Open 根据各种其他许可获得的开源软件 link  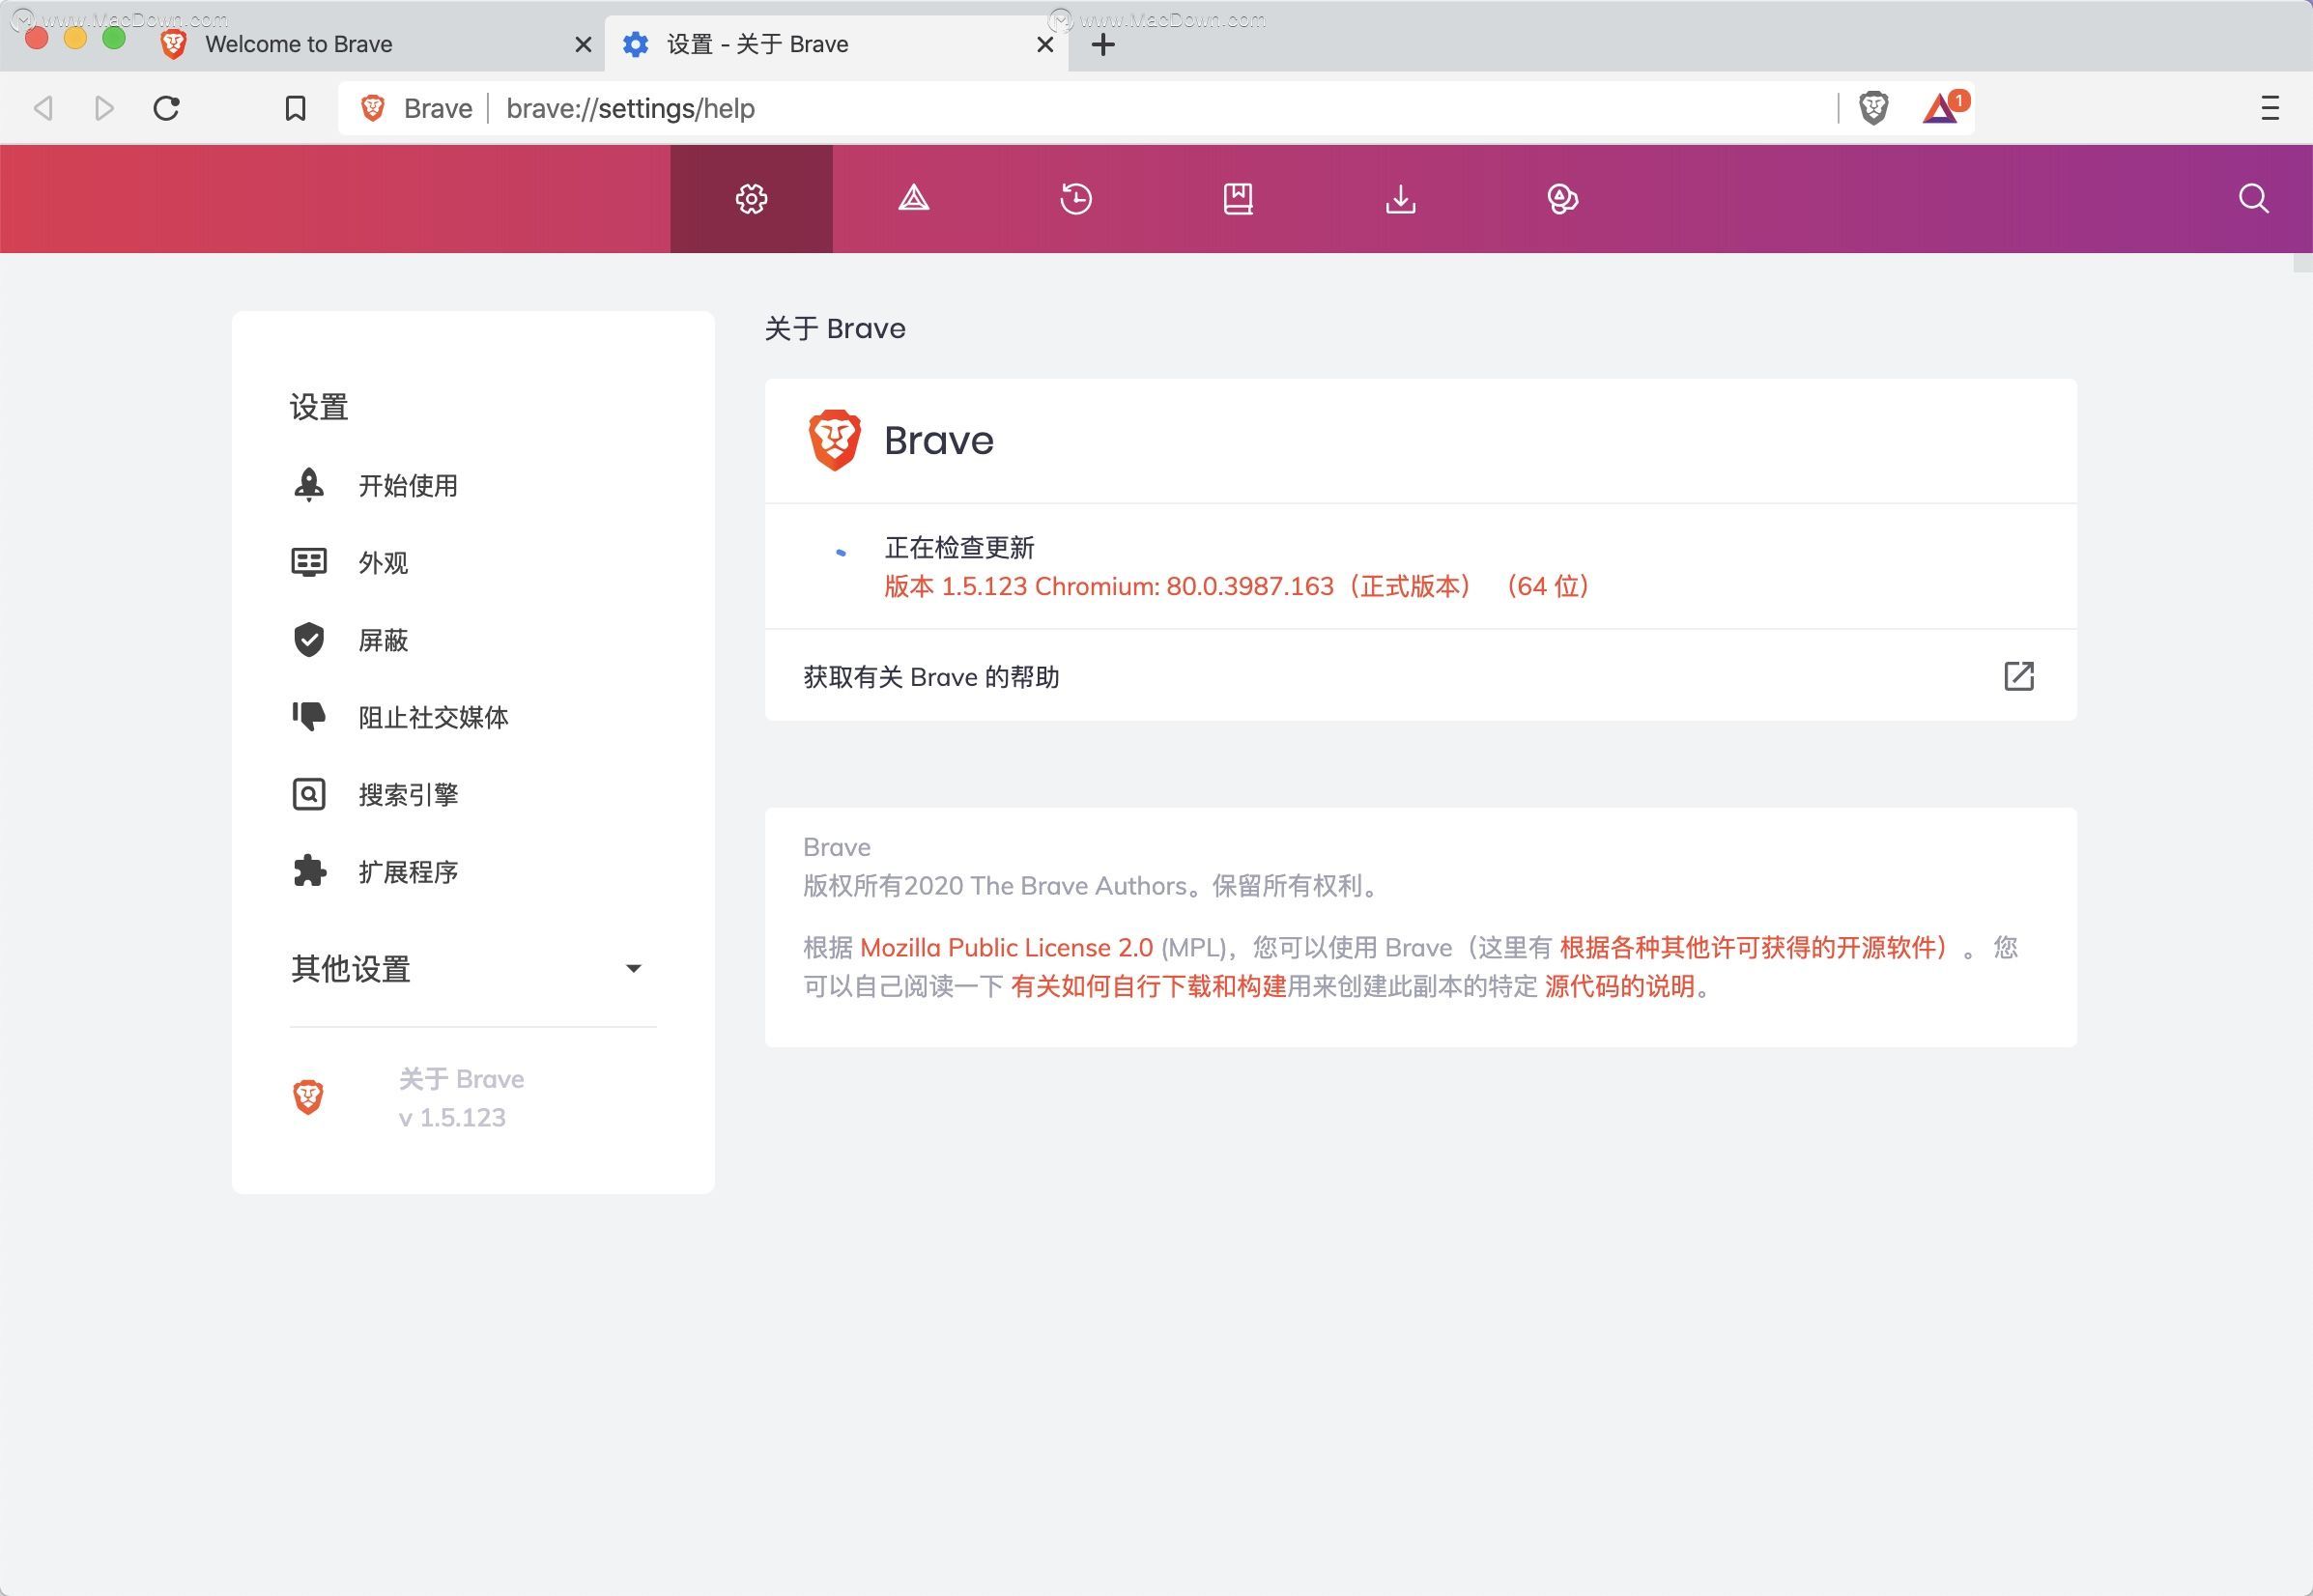tap(1754, 948)
